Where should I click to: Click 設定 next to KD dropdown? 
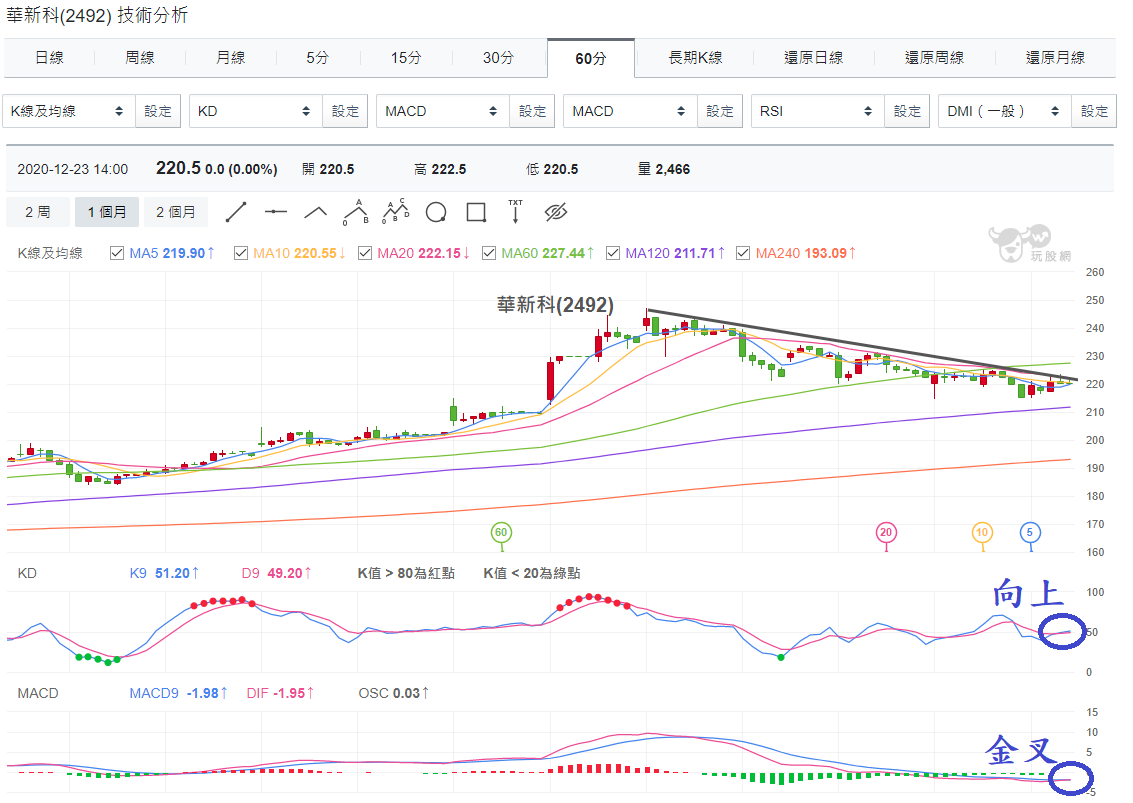pyautogui.click(x=345, y=111)
